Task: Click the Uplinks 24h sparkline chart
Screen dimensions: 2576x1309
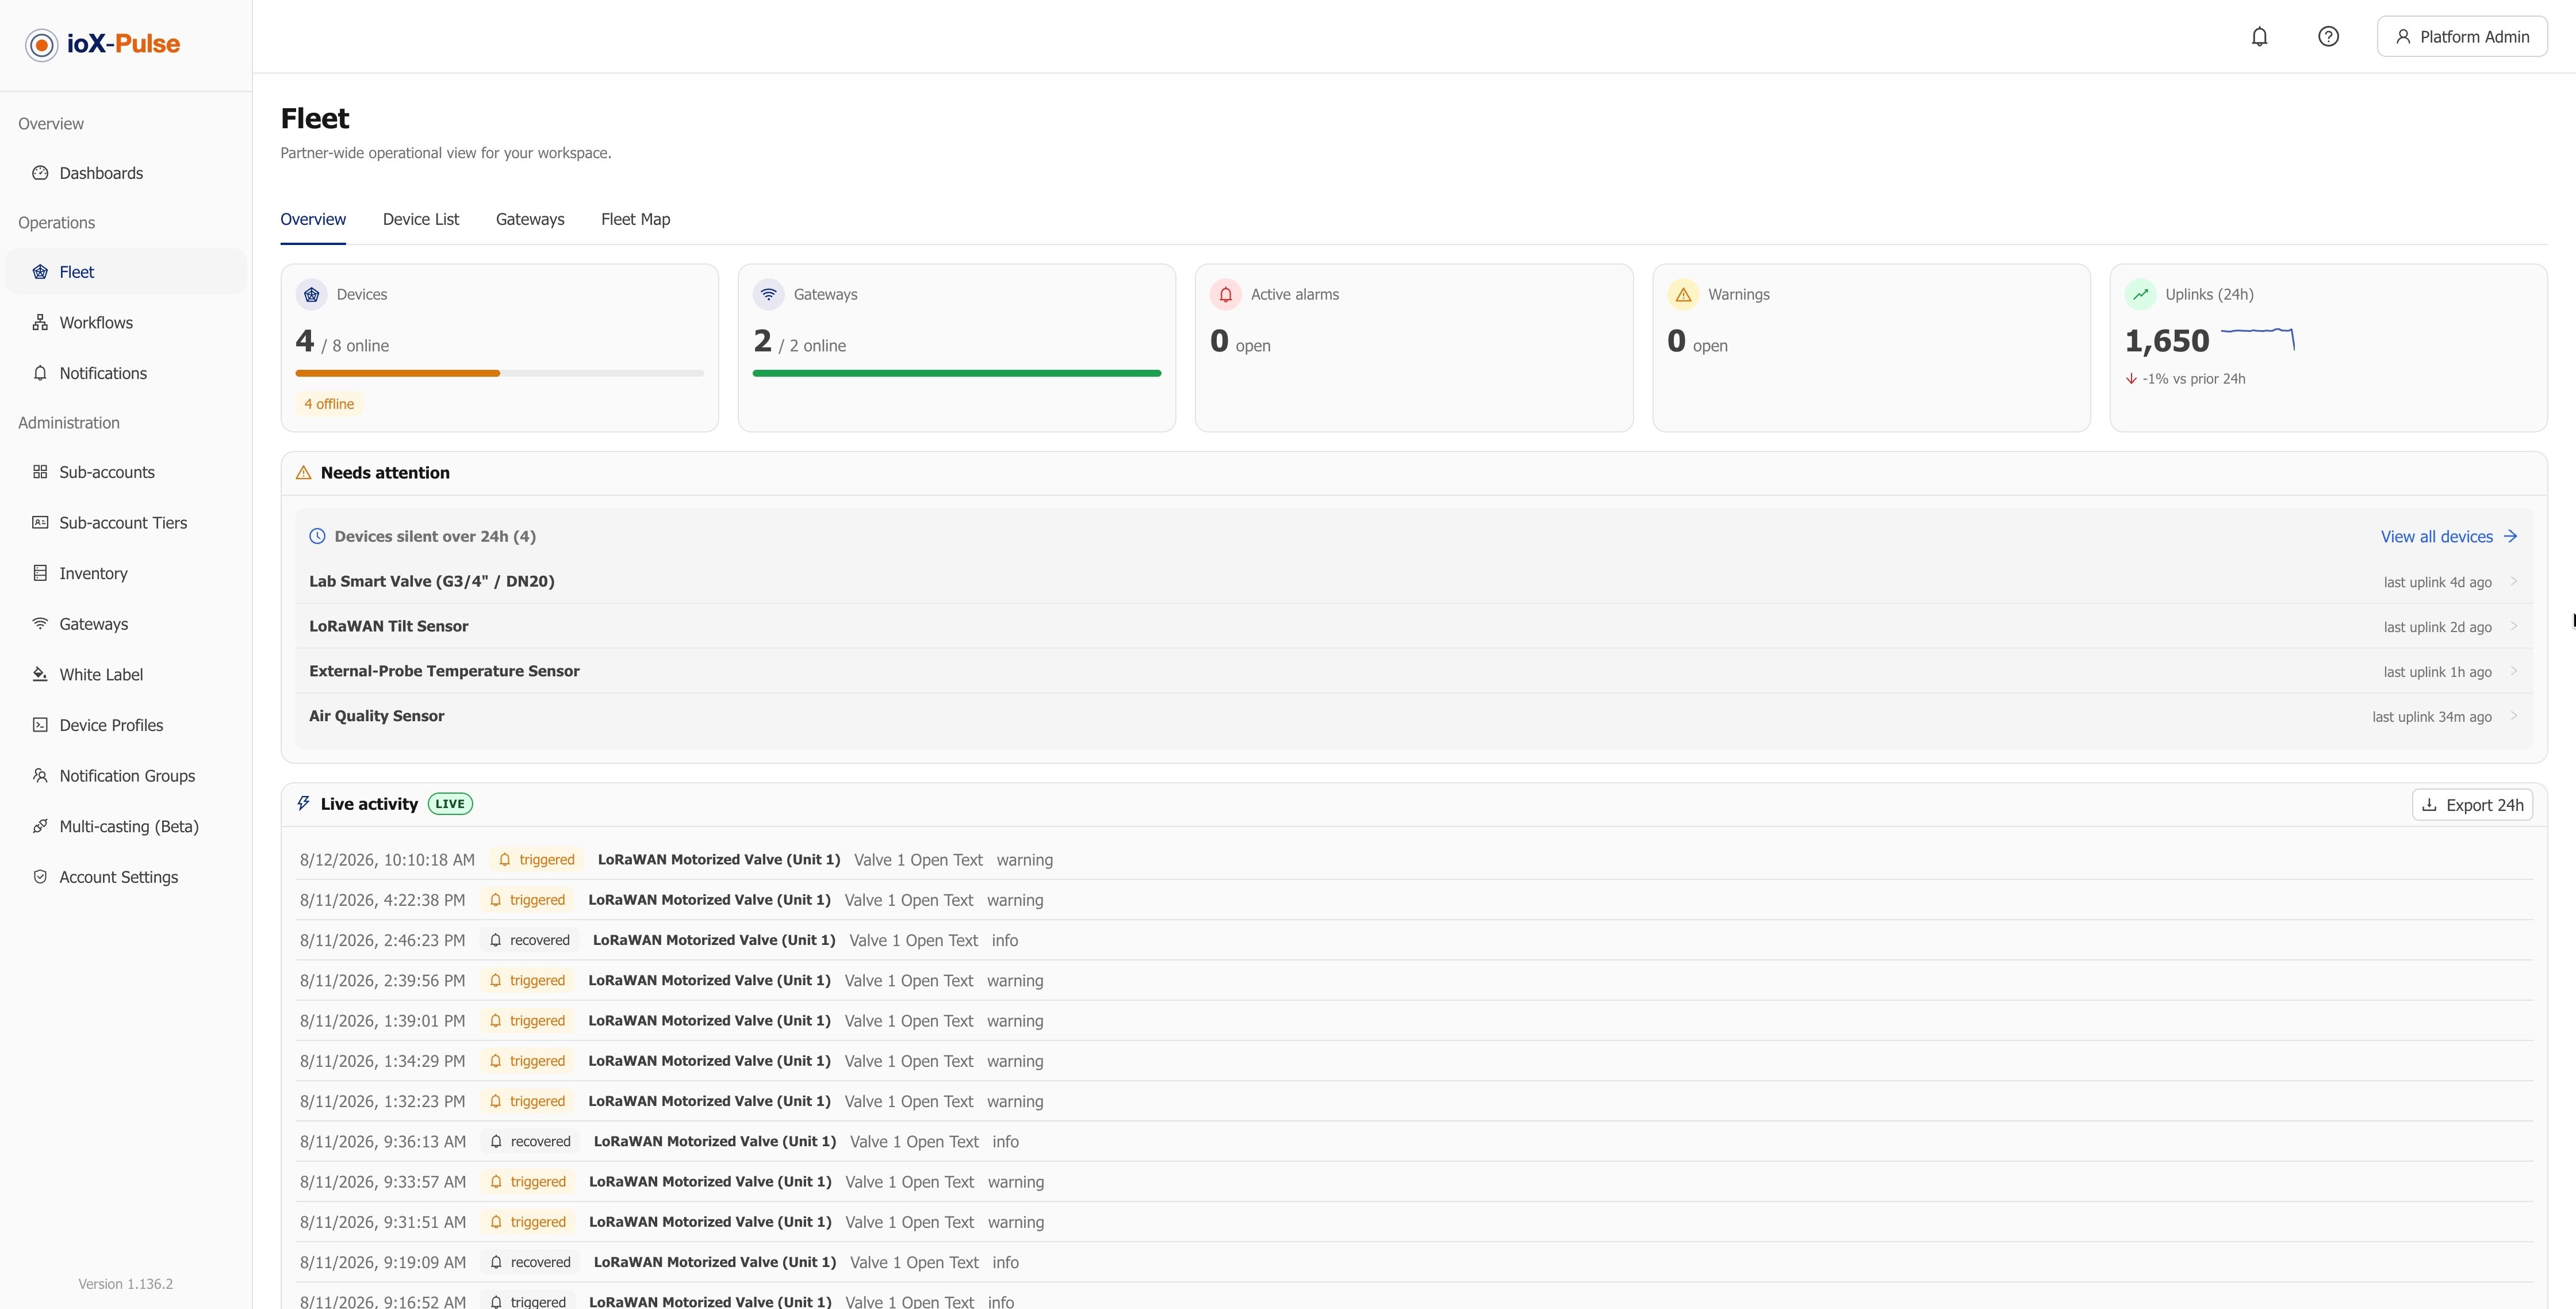Action: tap(2258, 339)
